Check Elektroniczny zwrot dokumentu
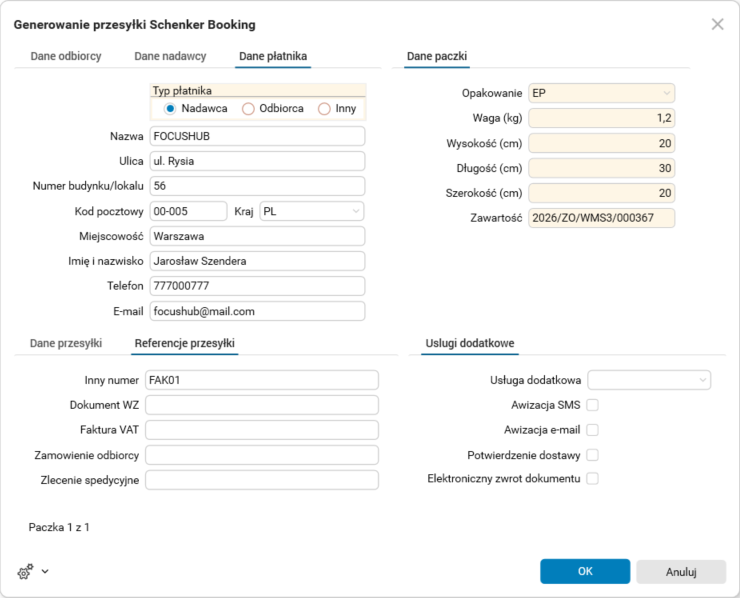 click(x=592, y=479)
